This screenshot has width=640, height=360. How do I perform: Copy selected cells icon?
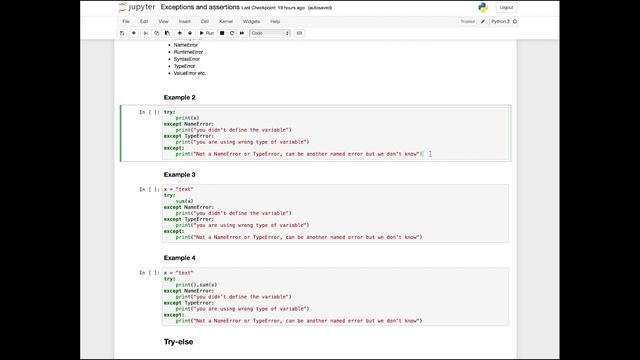click(156, 33)
